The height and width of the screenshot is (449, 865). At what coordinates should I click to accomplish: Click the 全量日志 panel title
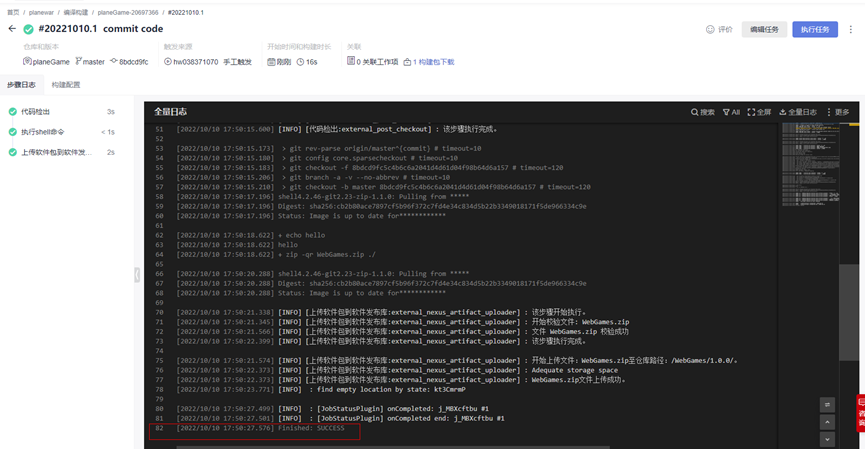coord(170,112)
